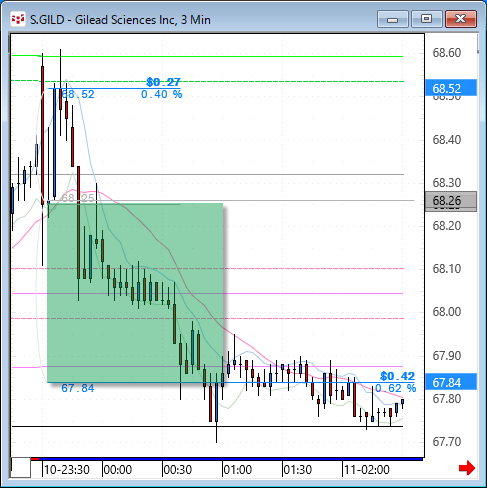
Task: Click the gray 68.25 level label
Action: click(78, 198)
